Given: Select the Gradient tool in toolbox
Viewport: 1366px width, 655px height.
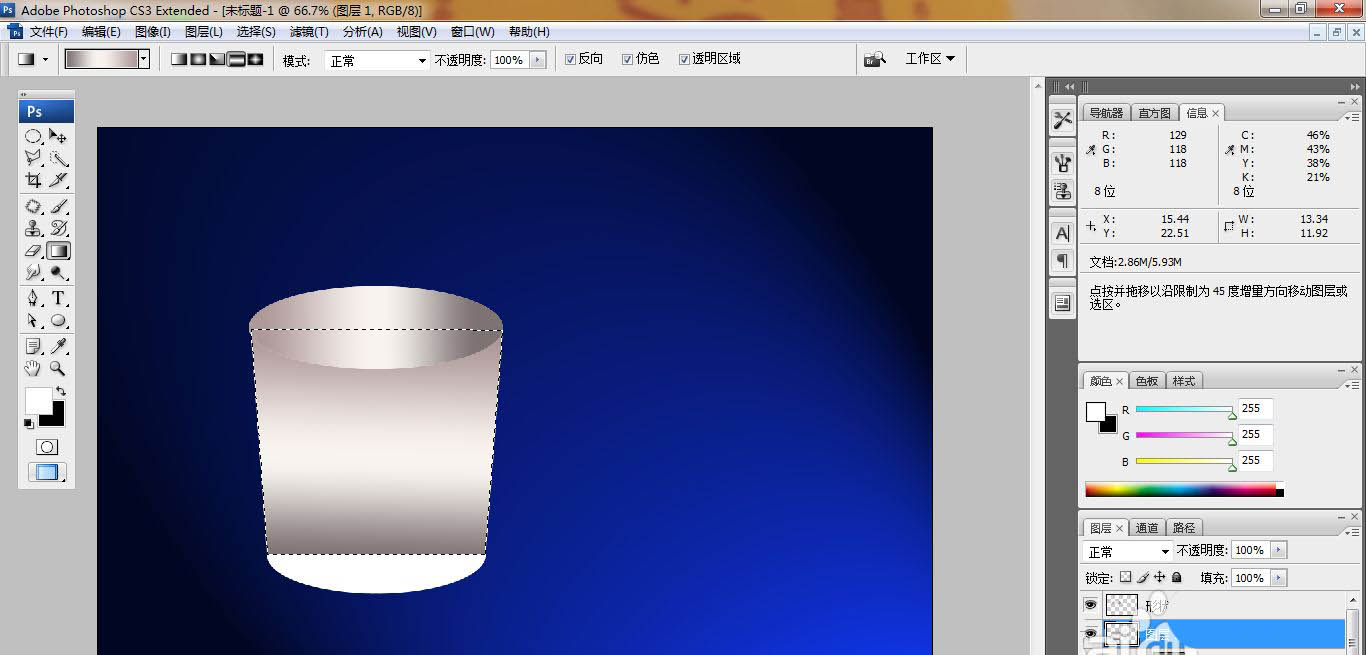Looking at the screenshot, I should pos(59,250).
